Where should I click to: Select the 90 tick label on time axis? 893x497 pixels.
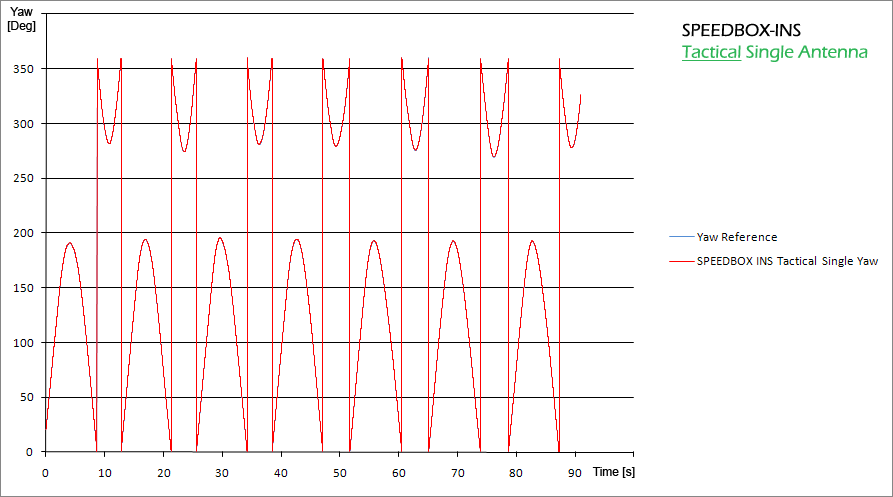coord(575,470)
